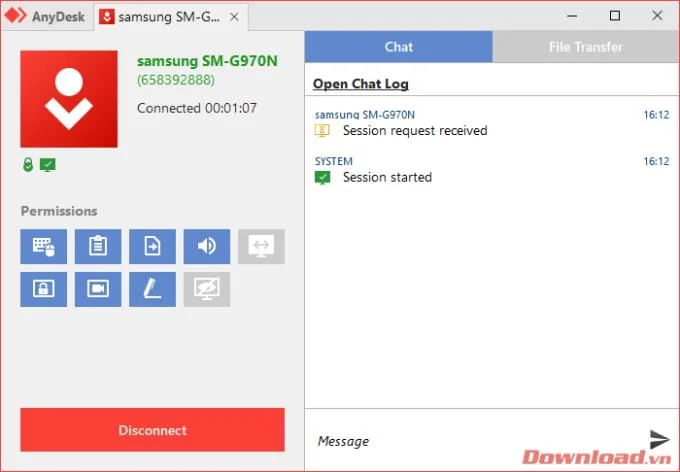Click the Session started message
The width and height of the screenshot is (680, 472).
[387, 177]
